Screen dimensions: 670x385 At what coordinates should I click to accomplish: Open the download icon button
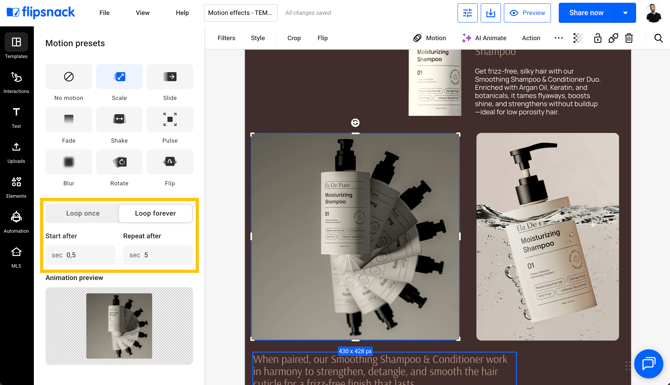coord(490,13)
